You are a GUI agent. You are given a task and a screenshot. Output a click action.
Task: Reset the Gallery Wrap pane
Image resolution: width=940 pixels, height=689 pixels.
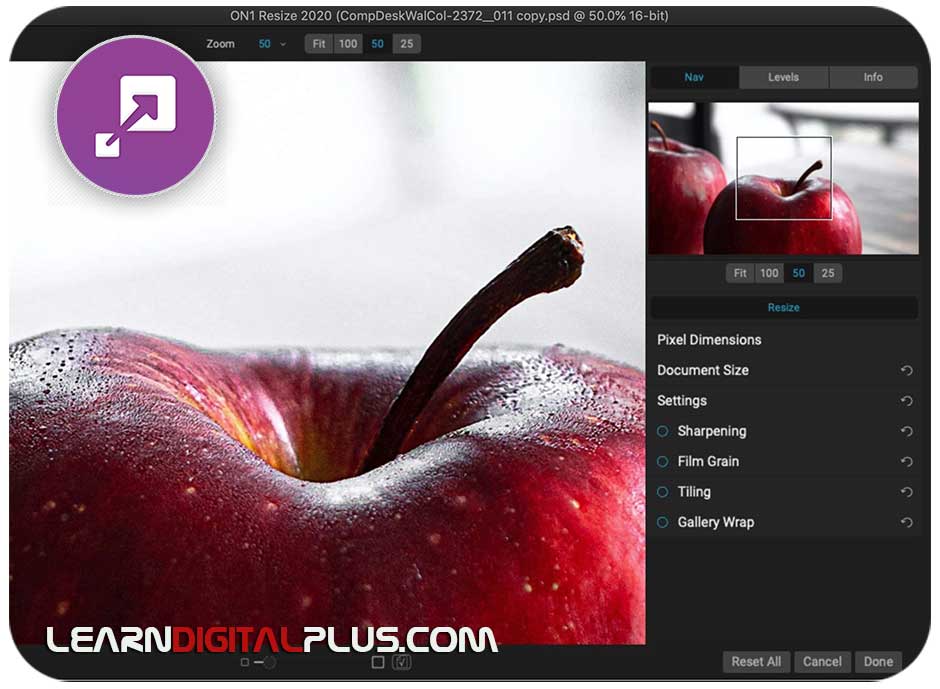click(906, 522)
